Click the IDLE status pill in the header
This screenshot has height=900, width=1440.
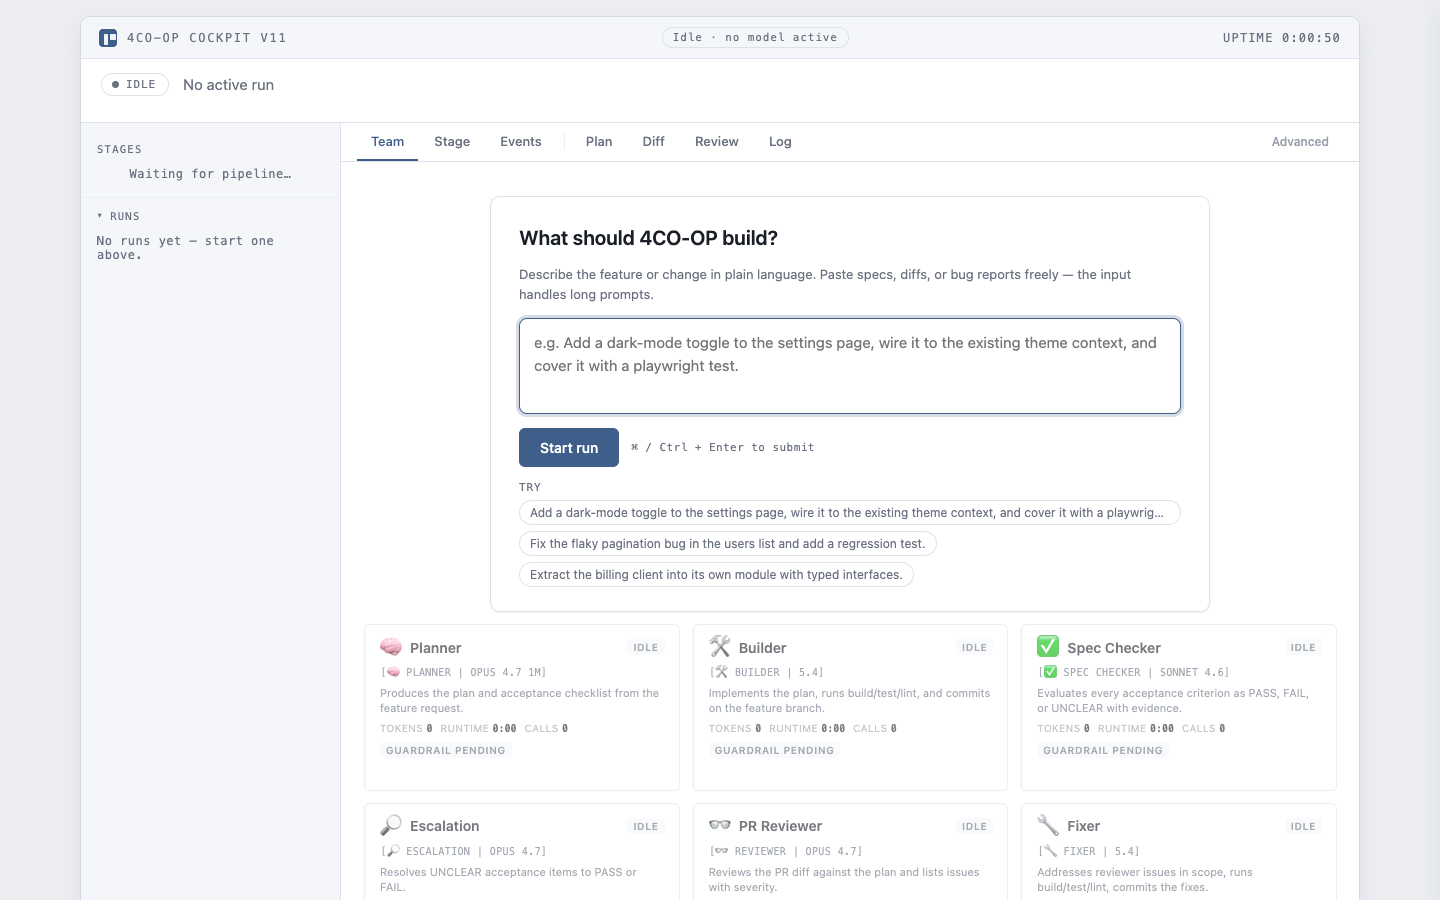135,85
